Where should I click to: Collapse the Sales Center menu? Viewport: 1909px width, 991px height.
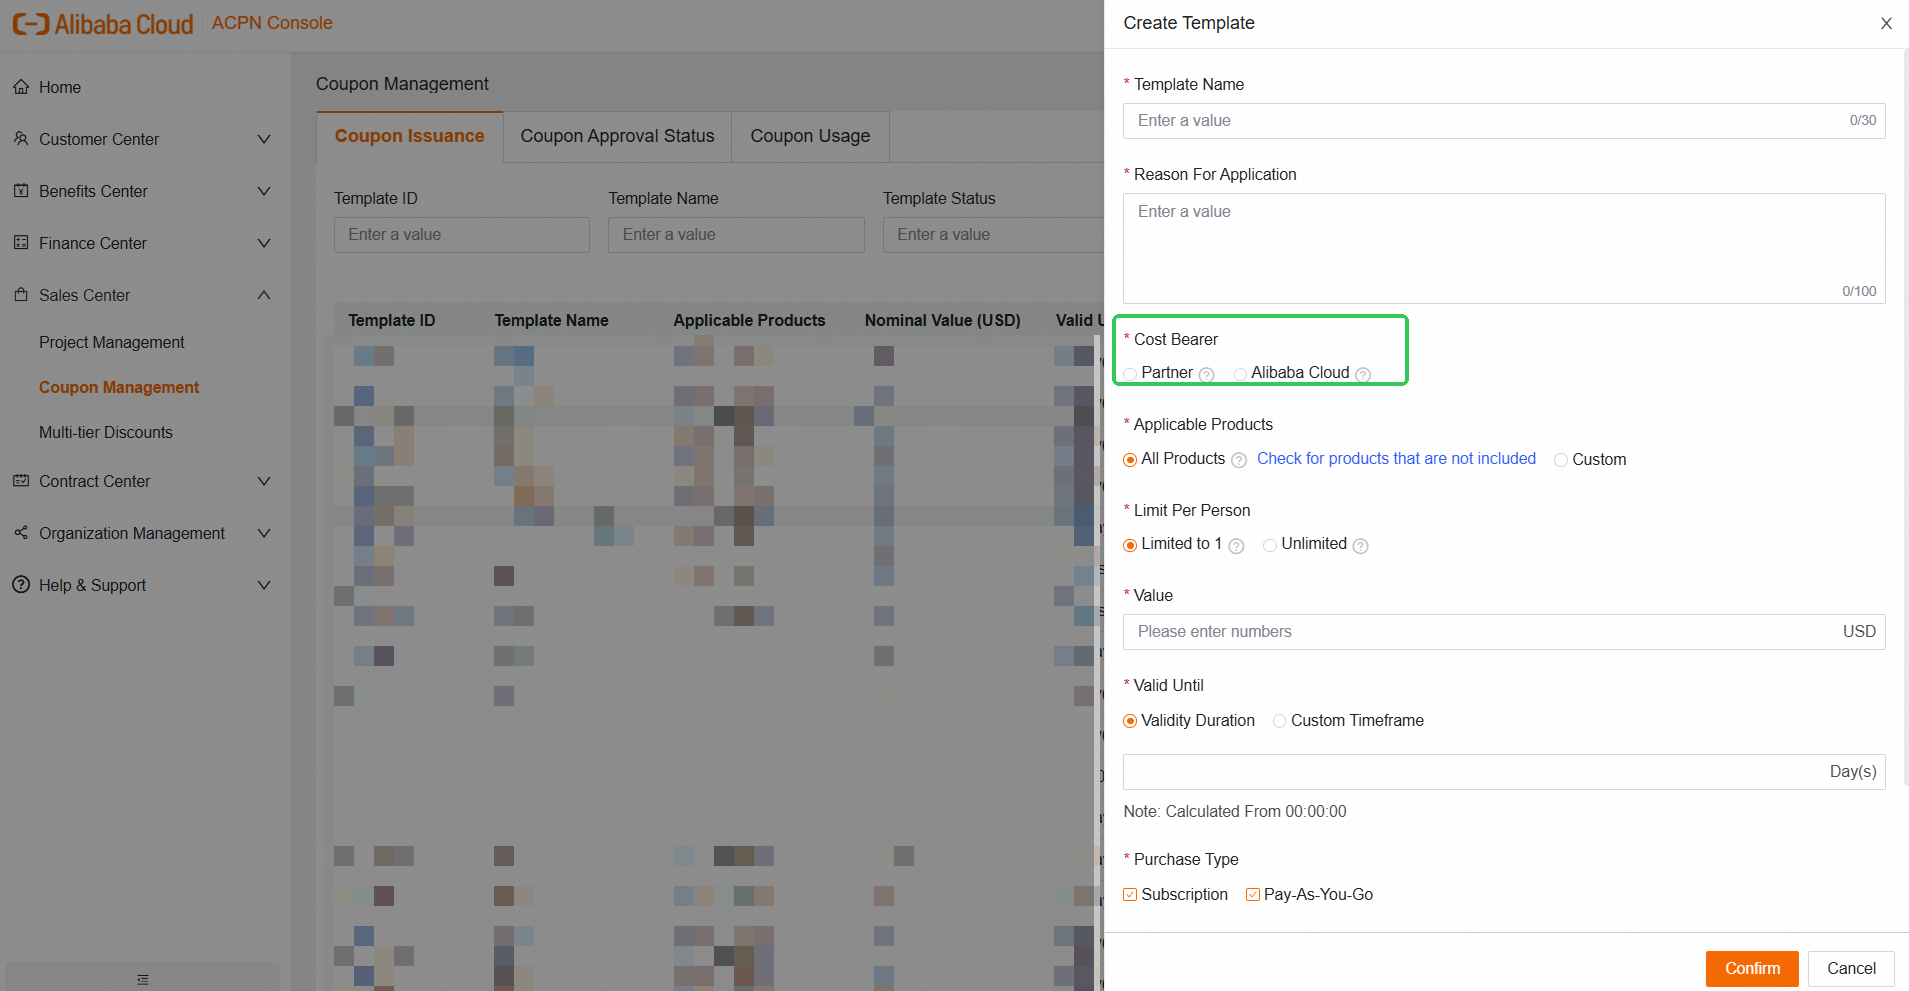pos(264,295)
